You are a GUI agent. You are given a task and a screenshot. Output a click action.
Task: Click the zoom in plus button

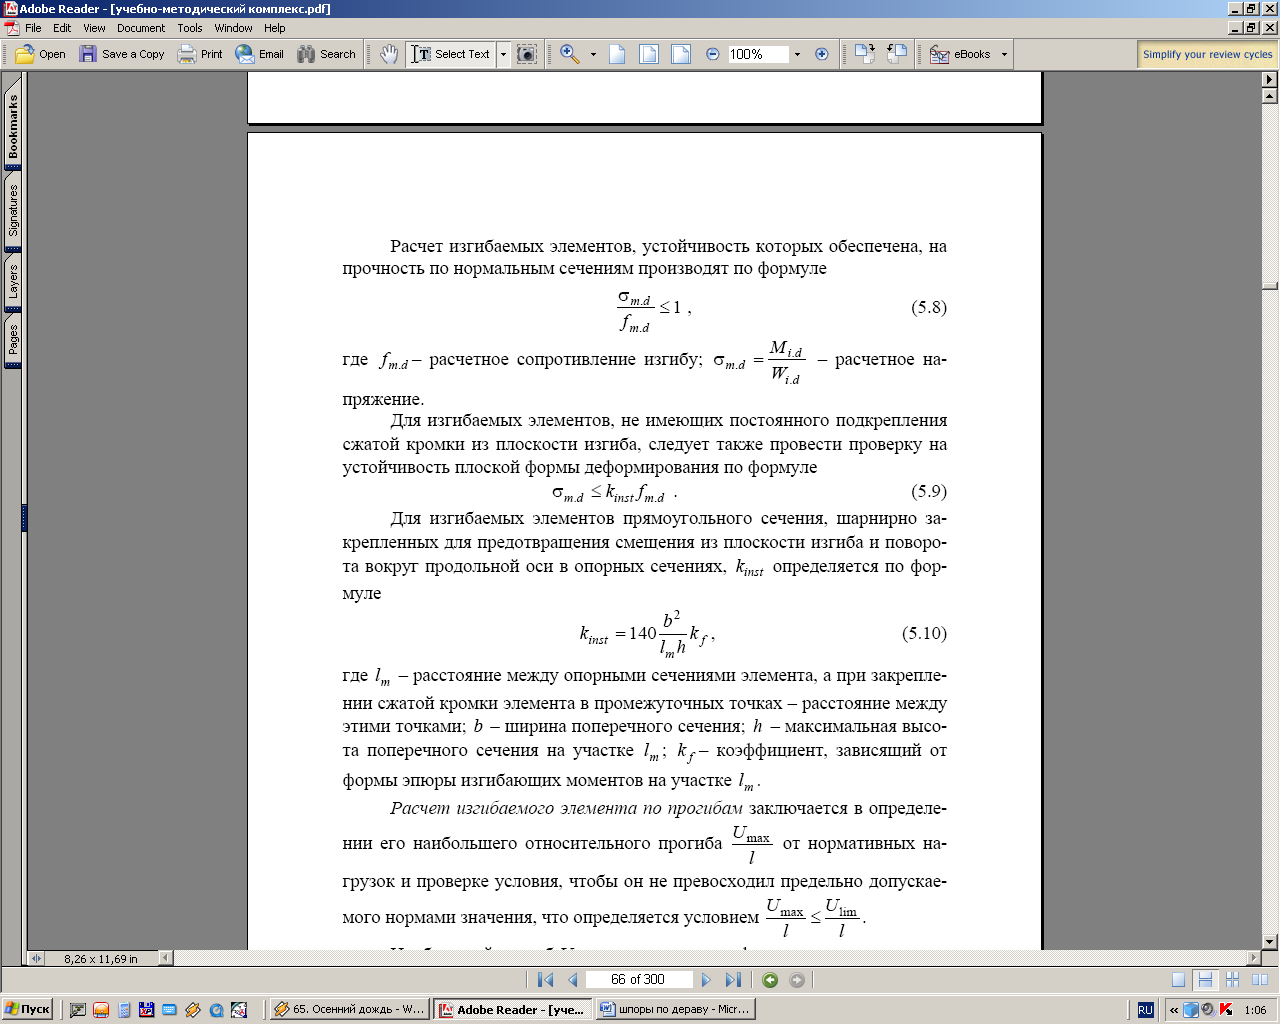[x=822, y=54]
